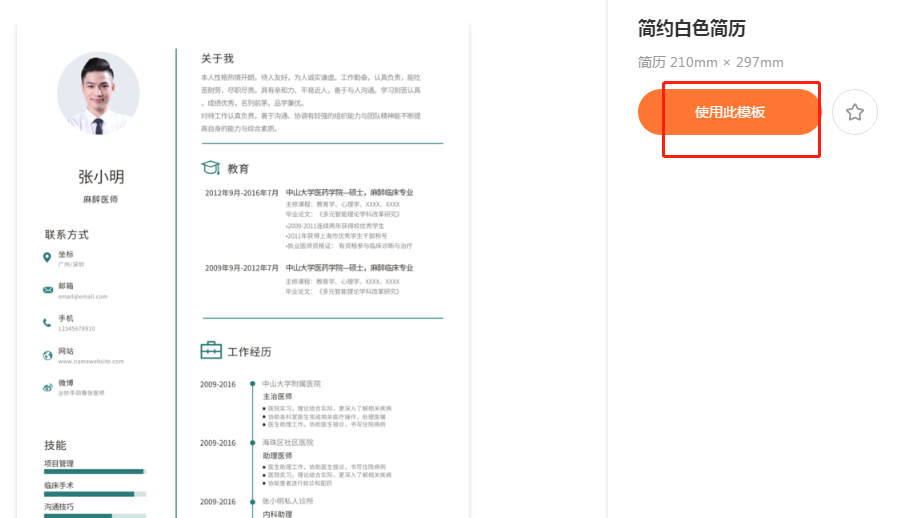Click the 临床手术 skill bar

[95, 494]
